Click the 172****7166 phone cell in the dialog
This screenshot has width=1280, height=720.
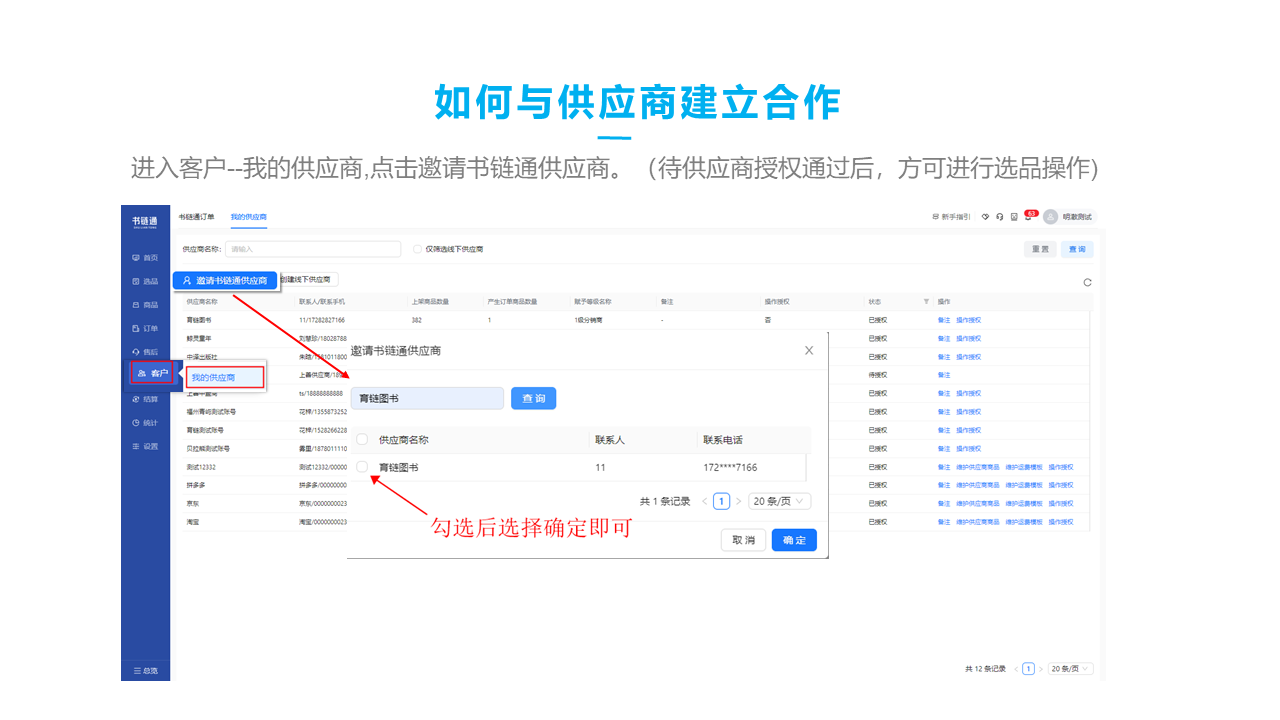coord(730,467)
